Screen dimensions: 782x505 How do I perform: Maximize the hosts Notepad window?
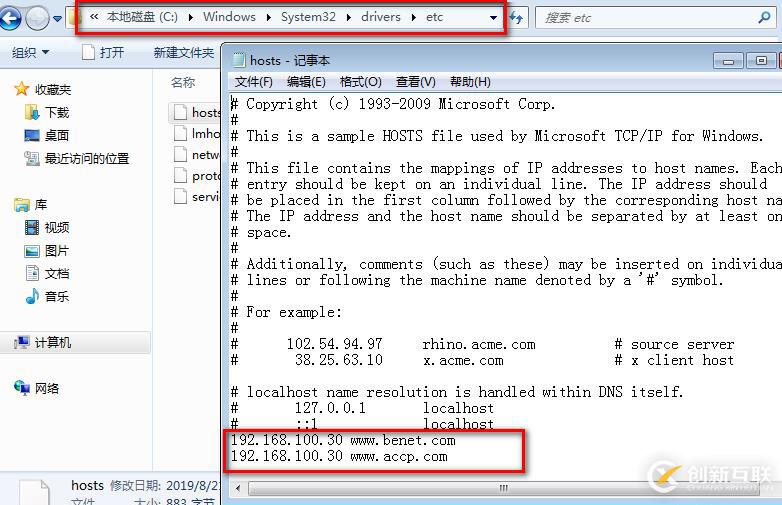761,61
